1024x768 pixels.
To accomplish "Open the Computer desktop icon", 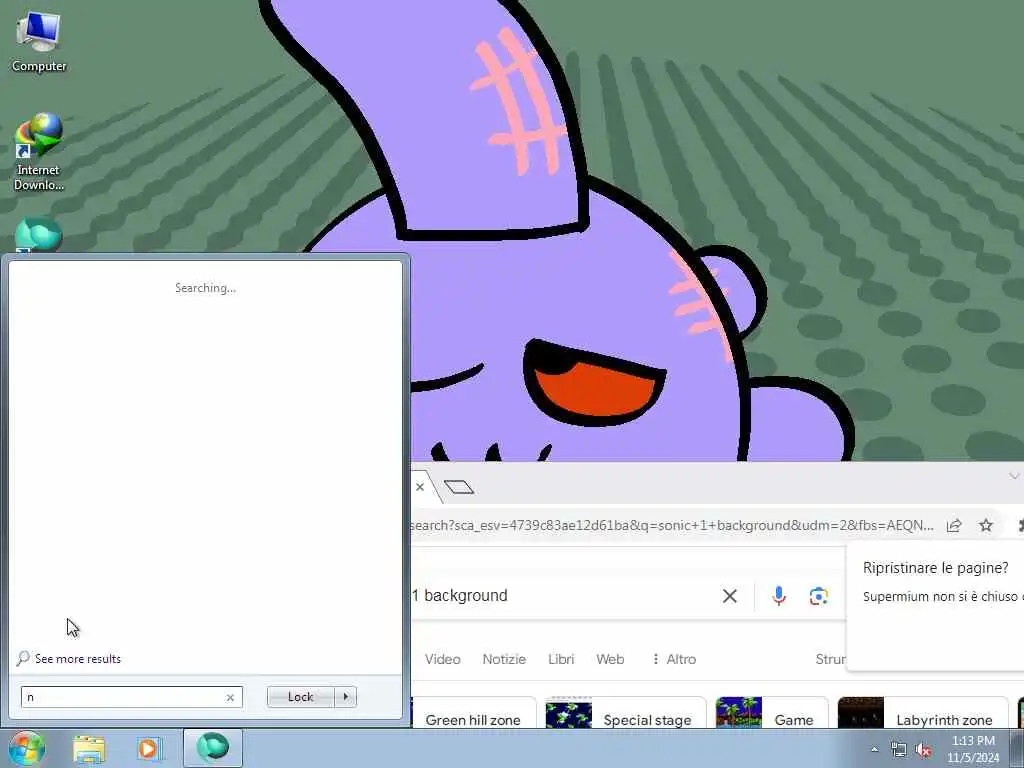I will click(x=39, y=42).
